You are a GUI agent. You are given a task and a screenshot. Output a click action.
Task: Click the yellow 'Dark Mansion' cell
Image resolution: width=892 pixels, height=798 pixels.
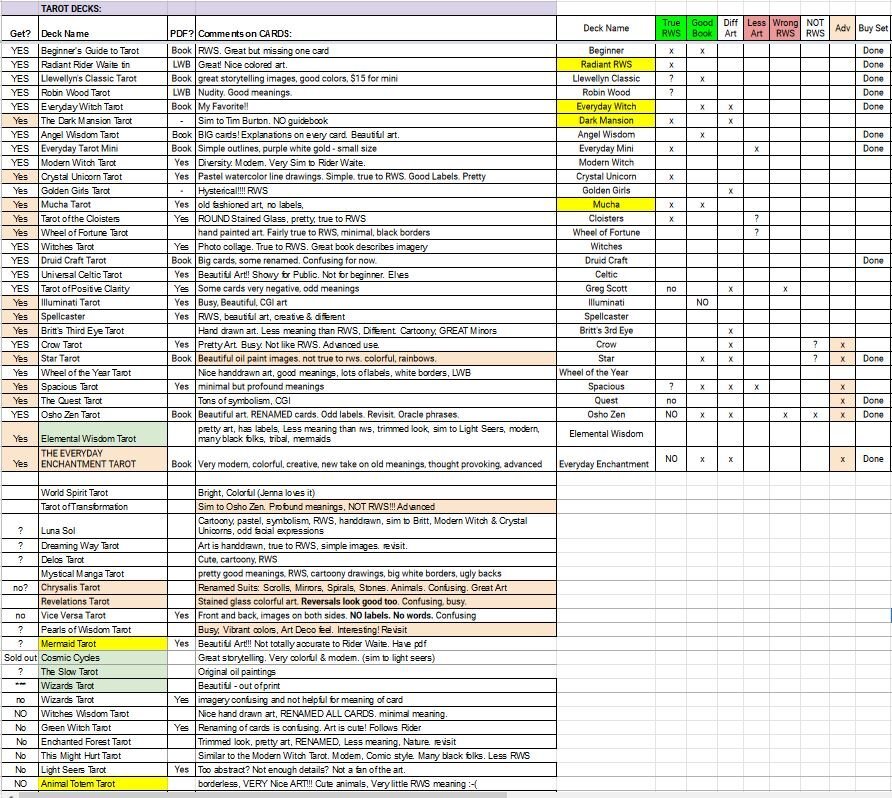coord(606,120)
